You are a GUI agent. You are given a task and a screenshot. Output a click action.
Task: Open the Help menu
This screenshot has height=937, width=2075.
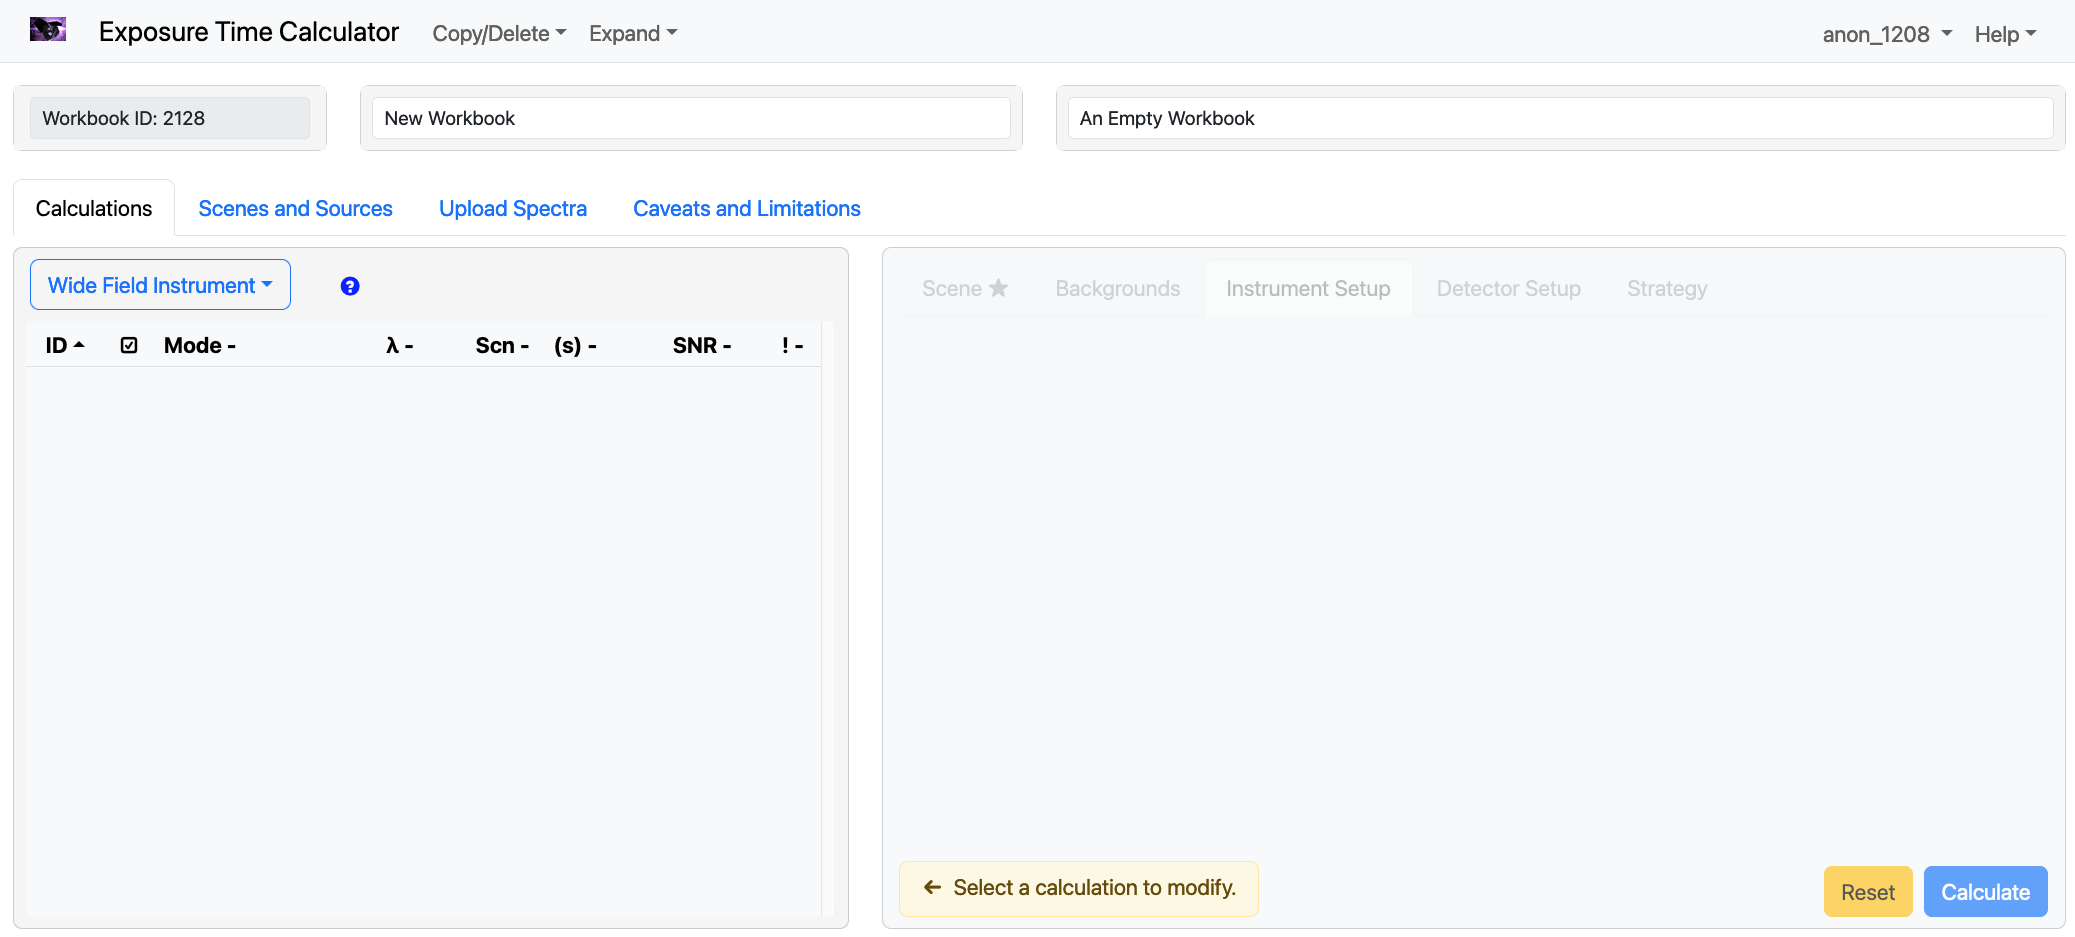(x=2004, y=34)
